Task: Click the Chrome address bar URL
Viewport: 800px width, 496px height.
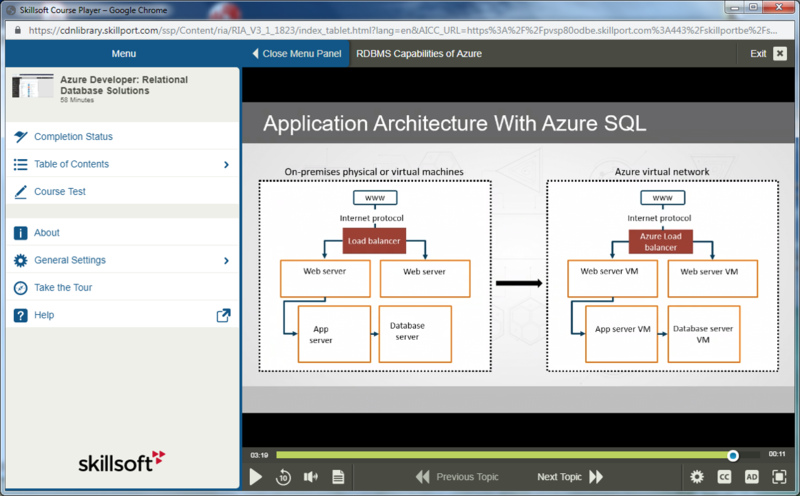Action: [x=403, y=31]
